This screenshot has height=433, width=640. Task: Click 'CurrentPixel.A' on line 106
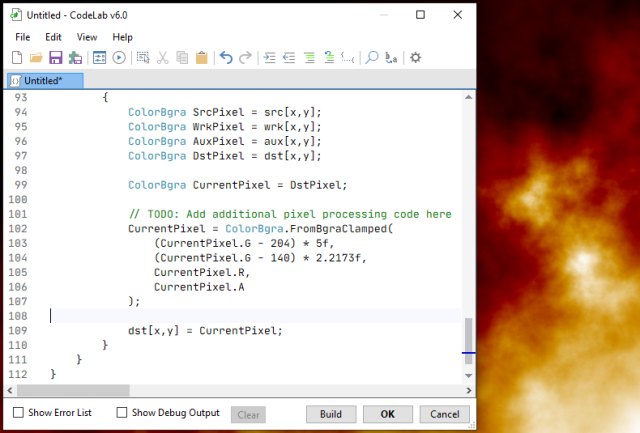tap(199, 287)
